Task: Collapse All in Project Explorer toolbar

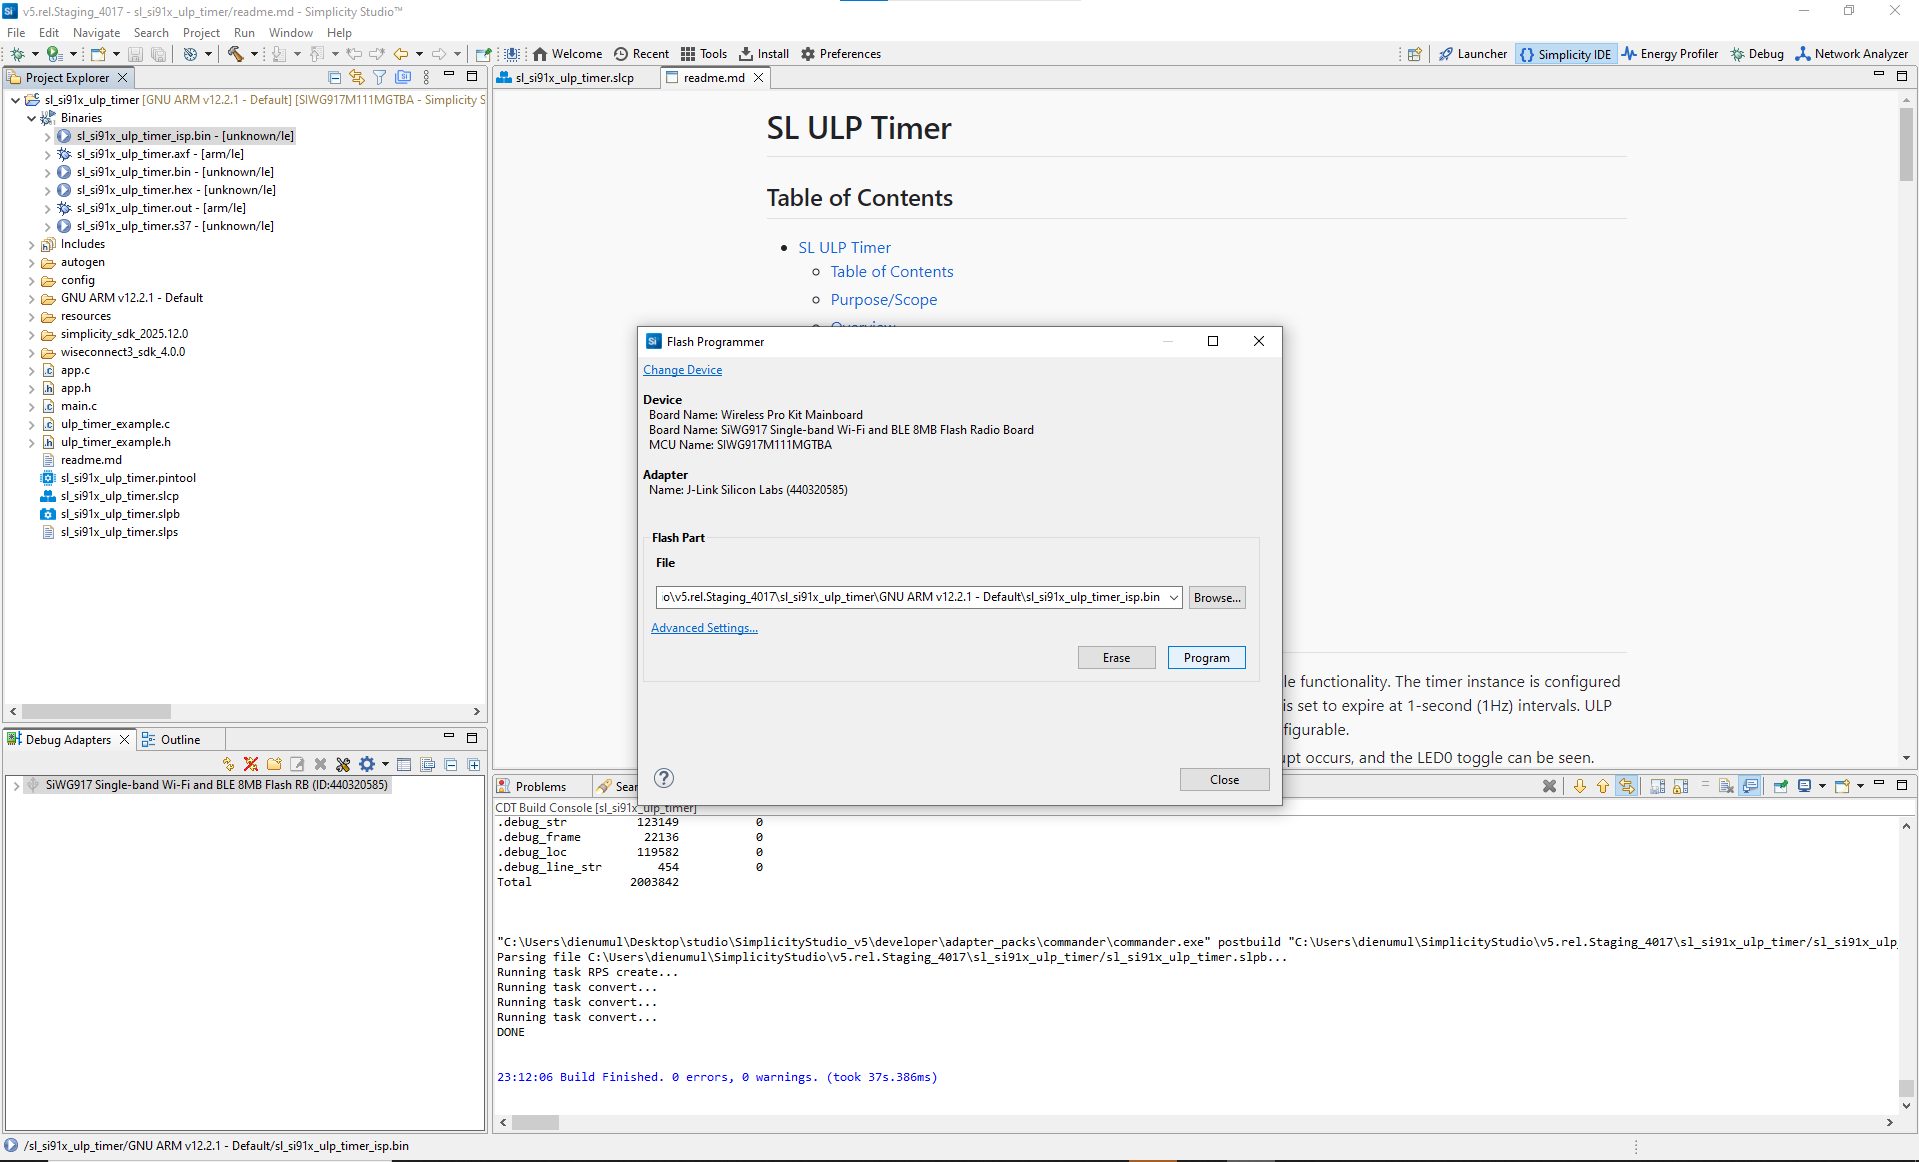Action: pyautogui.click(x=335, y=76)
